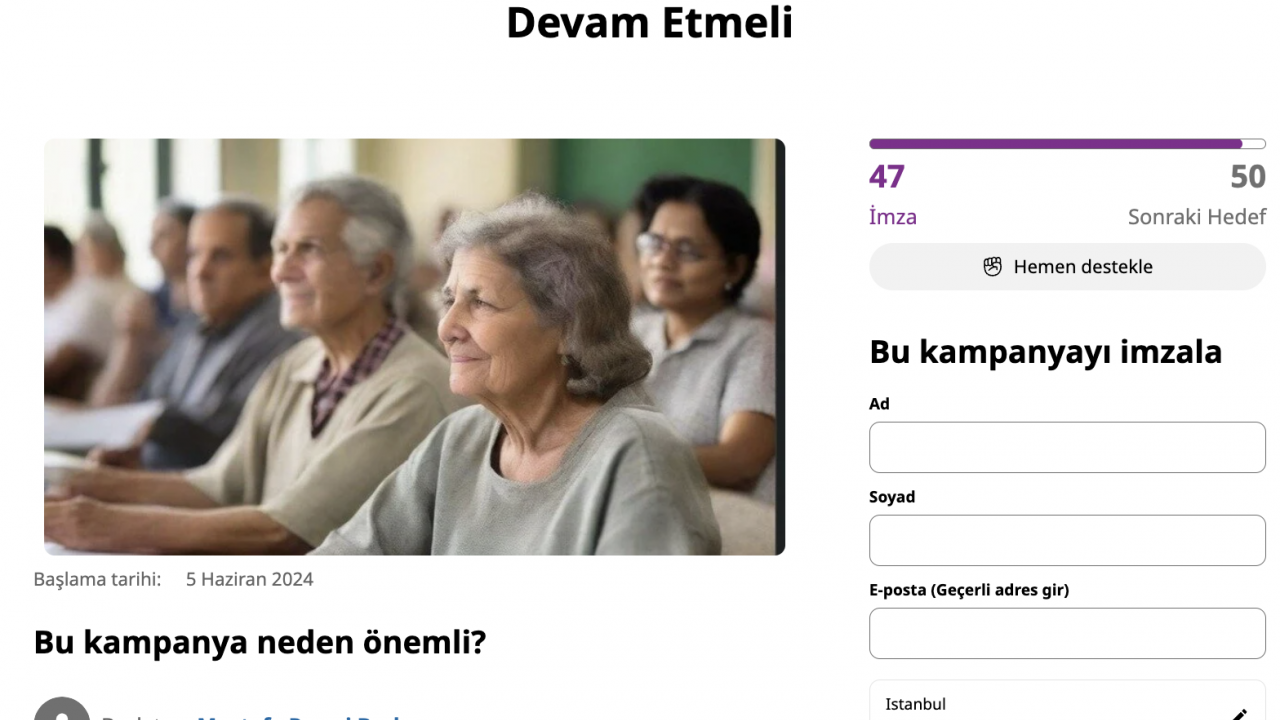Click the campaign photo of elderly people
1280x720 pixels.
(414, 347)
